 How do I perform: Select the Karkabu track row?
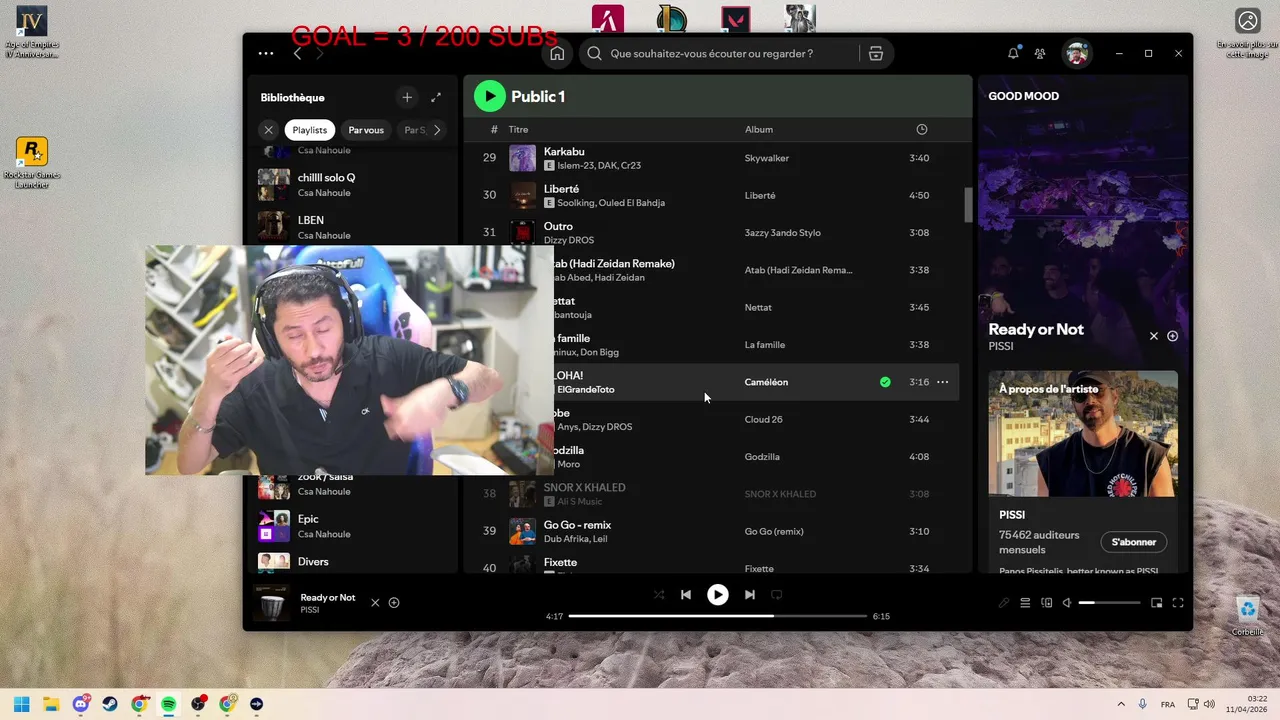point(718,158)
